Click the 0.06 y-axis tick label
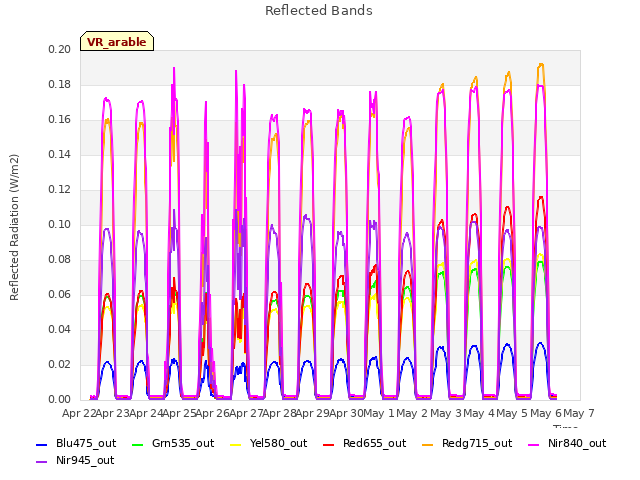 click(60, 295)
